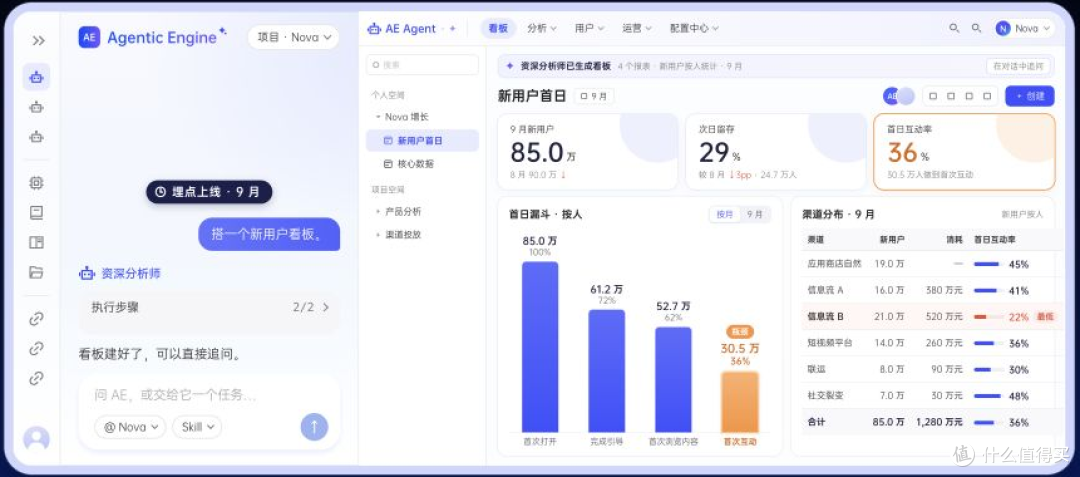This screenshot has height=477, width=1080.
Task: Click the sparkle plus next to AE Agent
Action: [453, 29]
